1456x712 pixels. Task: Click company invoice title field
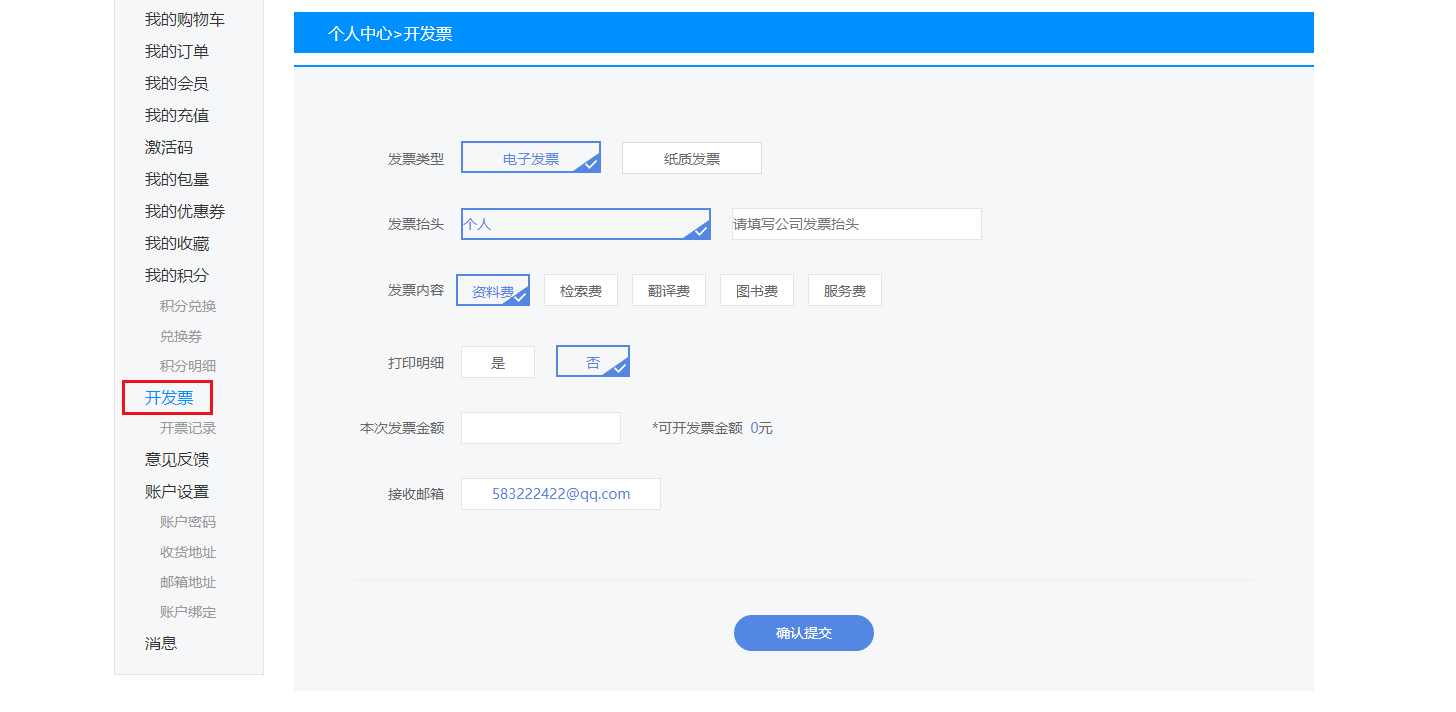tap(856, 224)
